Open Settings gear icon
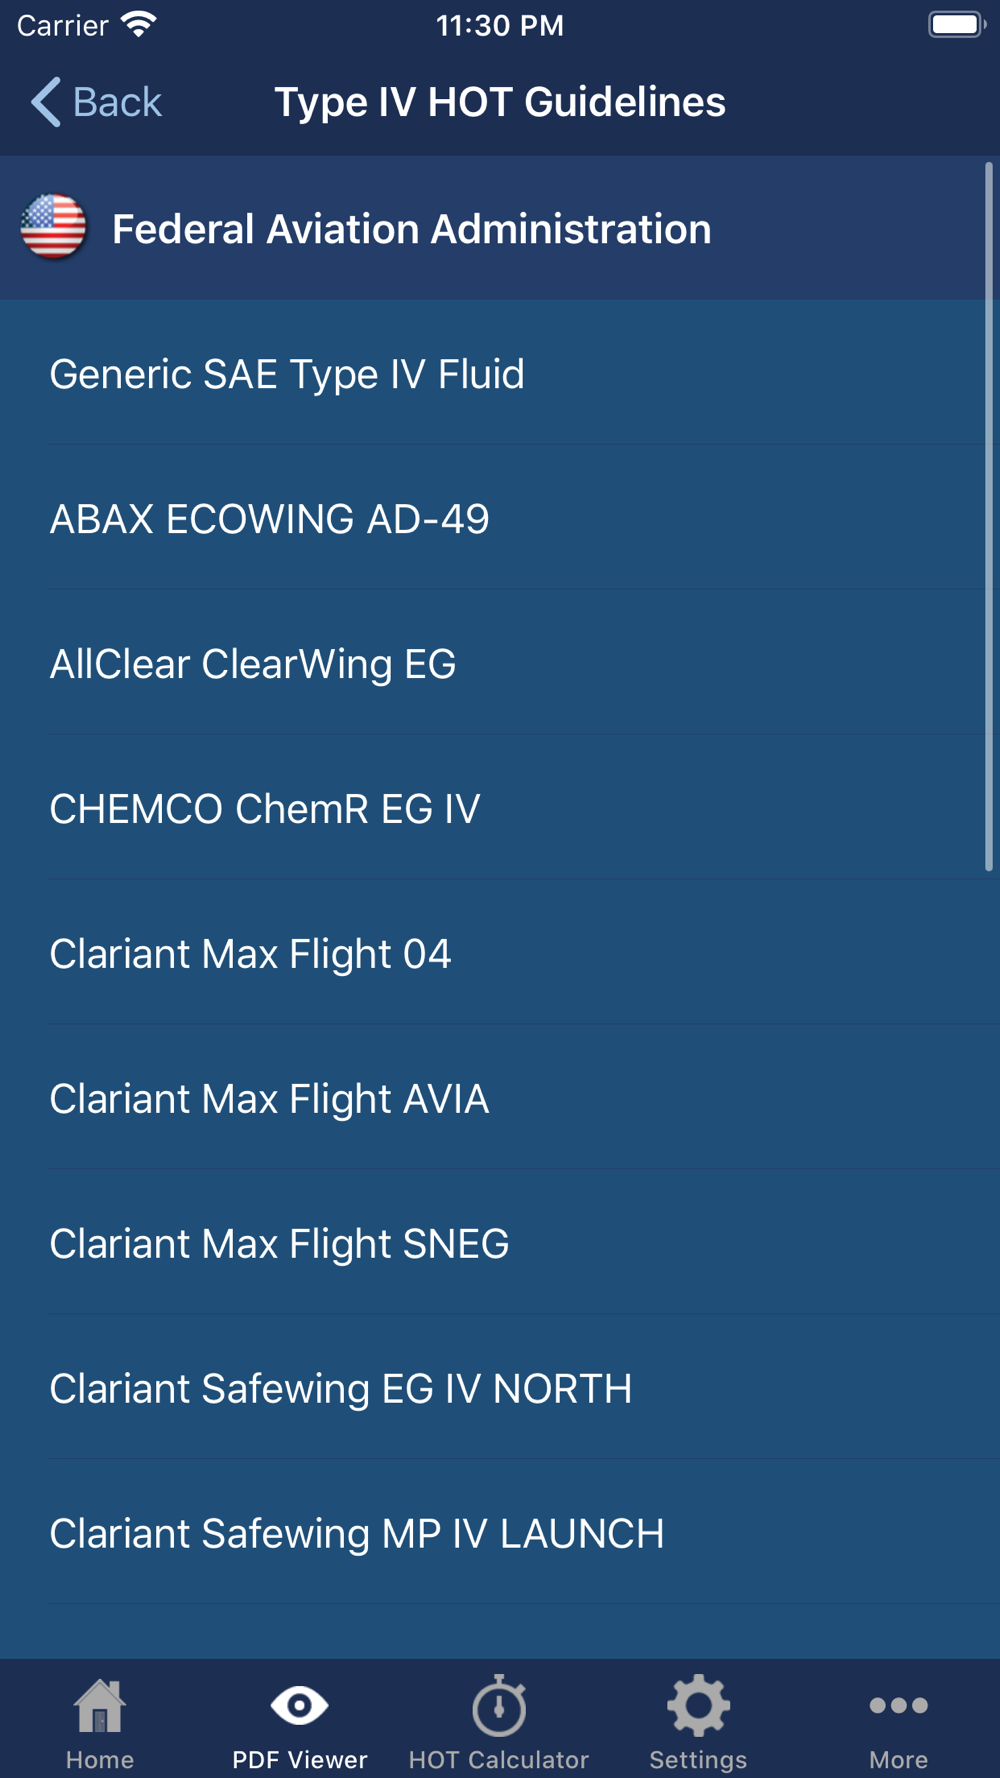 pyautogui.click(x=698, y=1706)
